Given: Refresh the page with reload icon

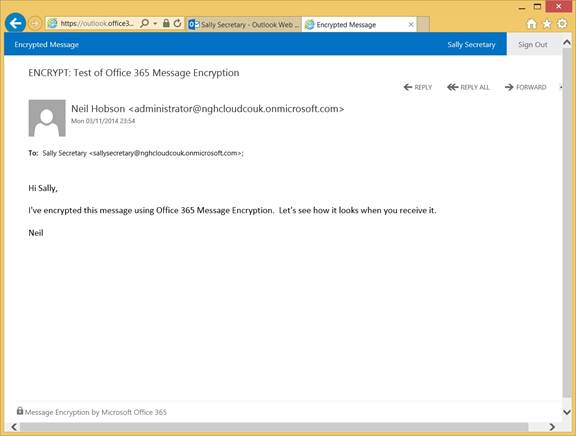Looking at the screenshot, I should point(177,23).
